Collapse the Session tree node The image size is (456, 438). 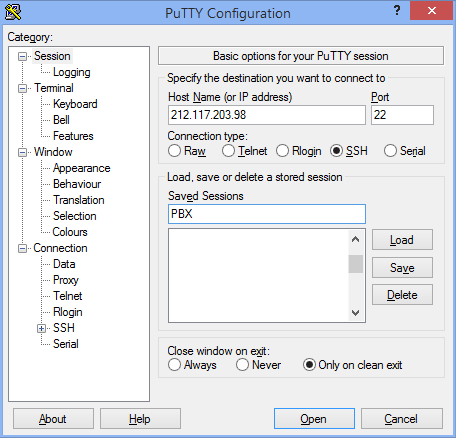click(x=22, y=56)
